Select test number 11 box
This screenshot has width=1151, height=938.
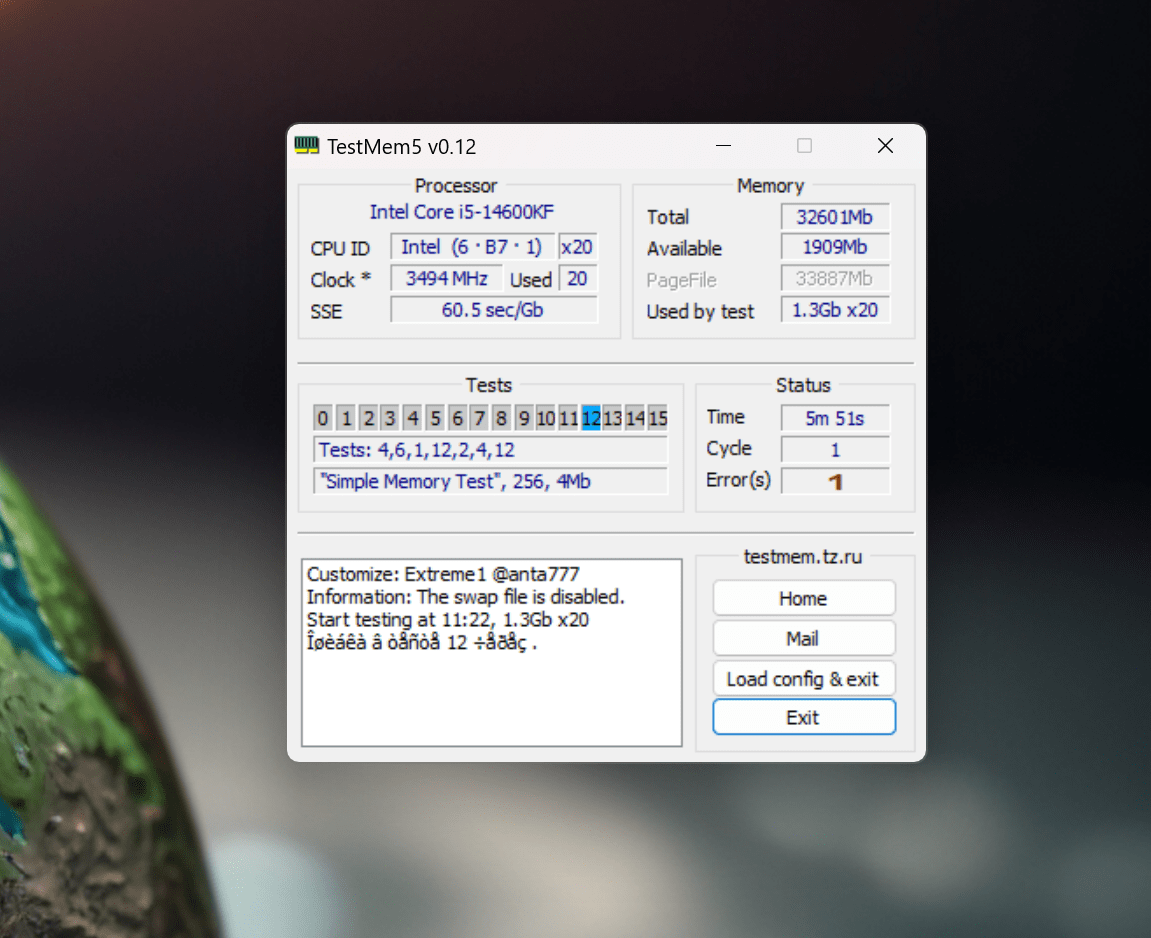point(568,418)
